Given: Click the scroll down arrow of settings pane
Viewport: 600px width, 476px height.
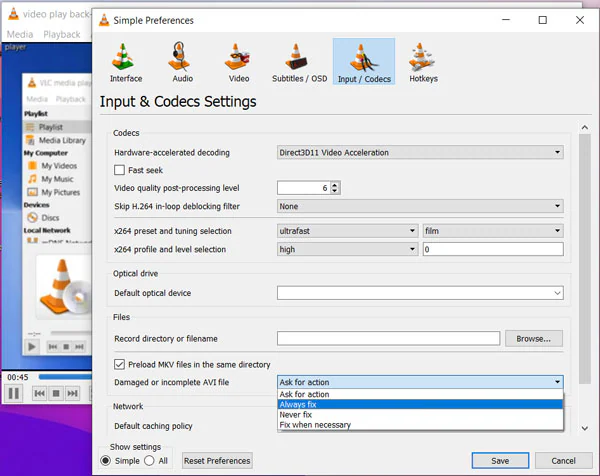Looking at the screenshot, I should click(x=585, y=428).
